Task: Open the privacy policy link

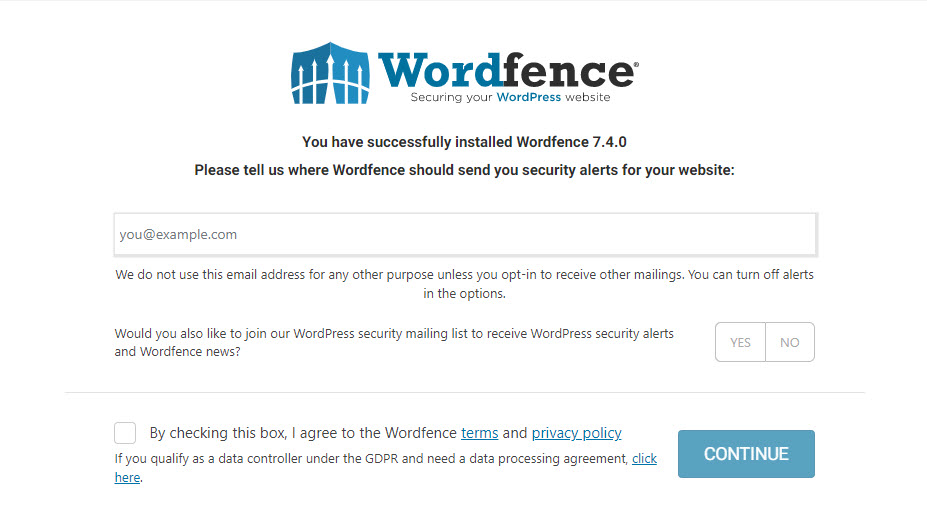Action: (x=576, y=433)
